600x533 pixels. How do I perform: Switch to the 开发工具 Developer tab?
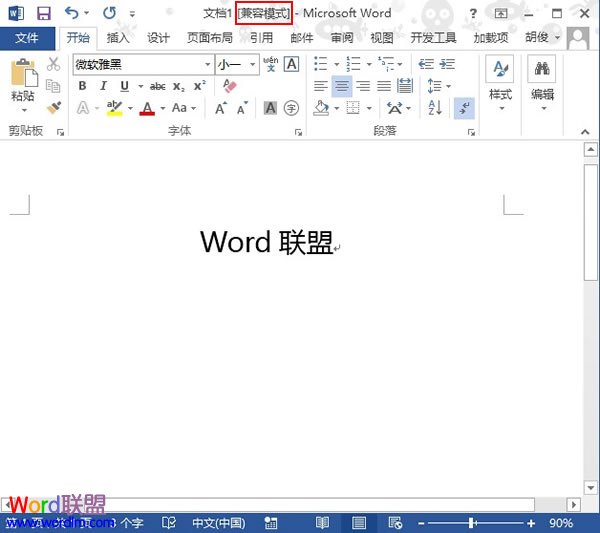point(434,38)
